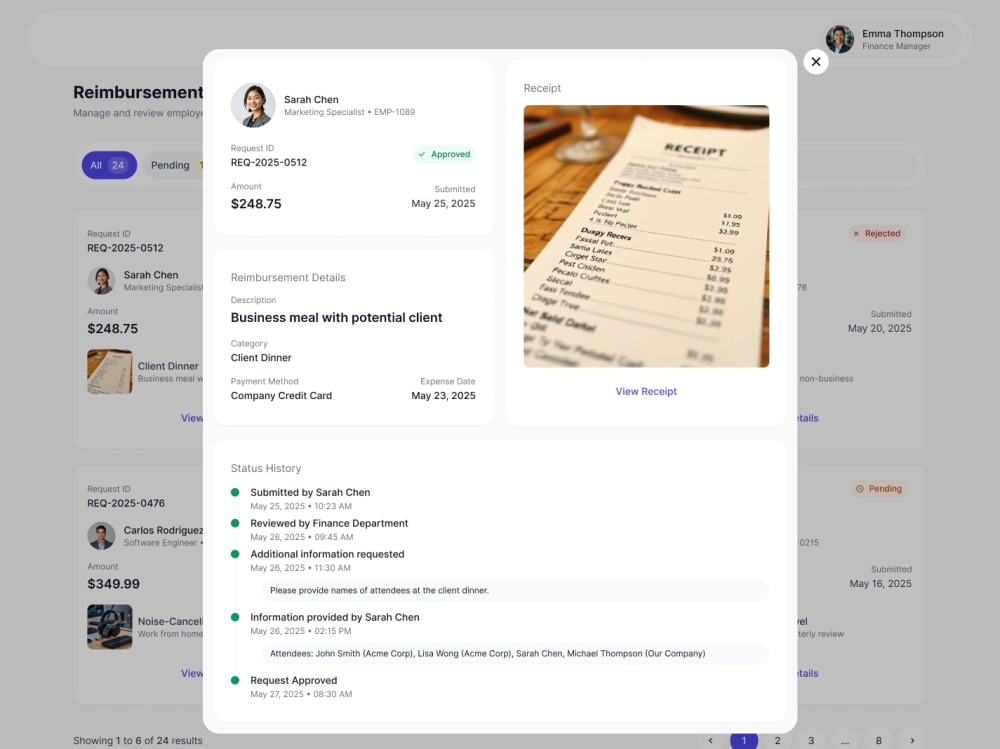The width and height of the screenshot is (1000, 749).
Task: Click Request ID REQ-2025-0512 in the dialog
Action: [x=268, y=162]
